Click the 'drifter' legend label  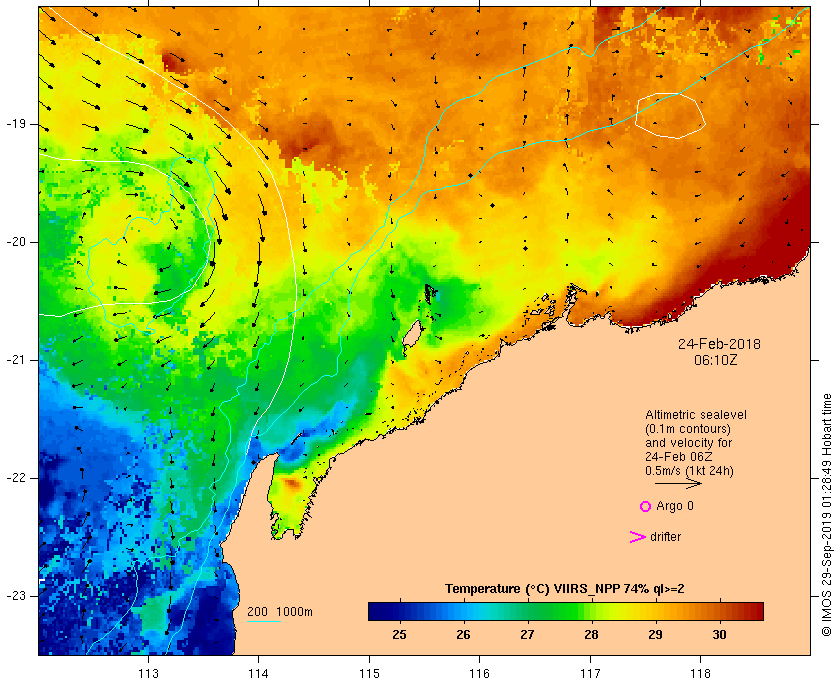point(665,537)
